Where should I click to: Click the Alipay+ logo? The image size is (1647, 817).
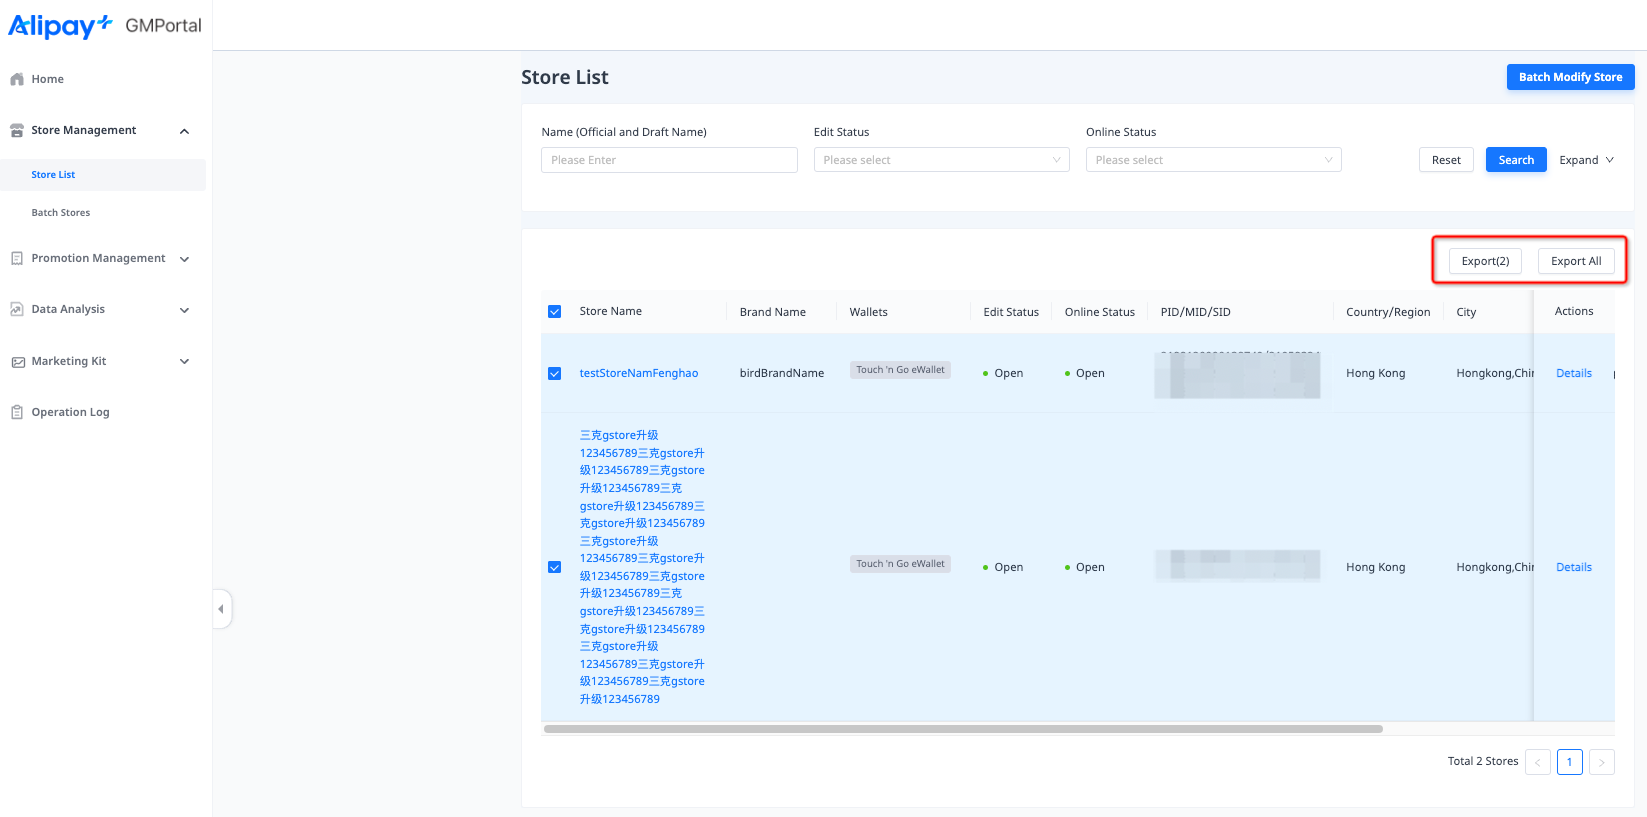click(60, 26)
